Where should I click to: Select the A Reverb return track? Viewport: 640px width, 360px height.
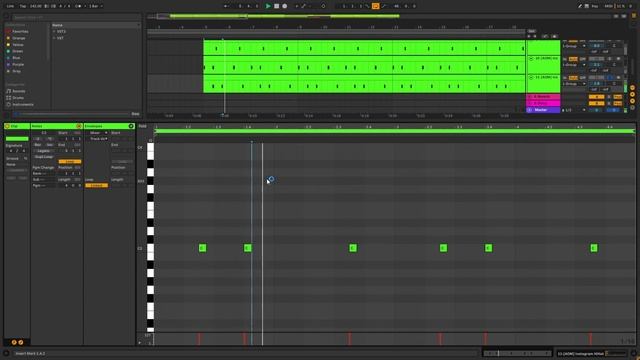543,97
